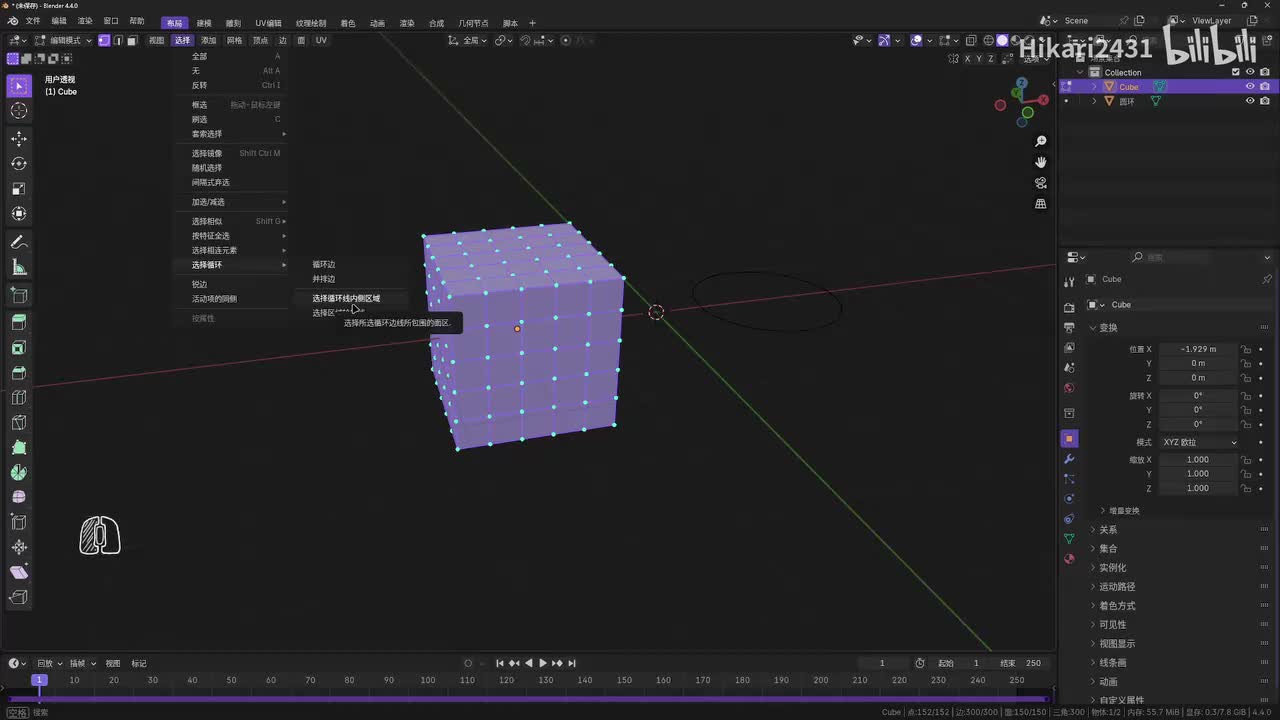
Task: Enable vertex select mode
Action: tap(104, 40)
